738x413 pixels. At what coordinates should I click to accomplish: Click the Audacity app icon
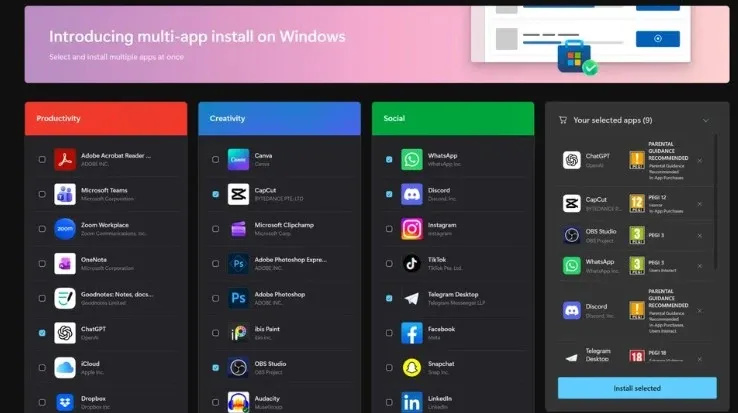[238, 402]
